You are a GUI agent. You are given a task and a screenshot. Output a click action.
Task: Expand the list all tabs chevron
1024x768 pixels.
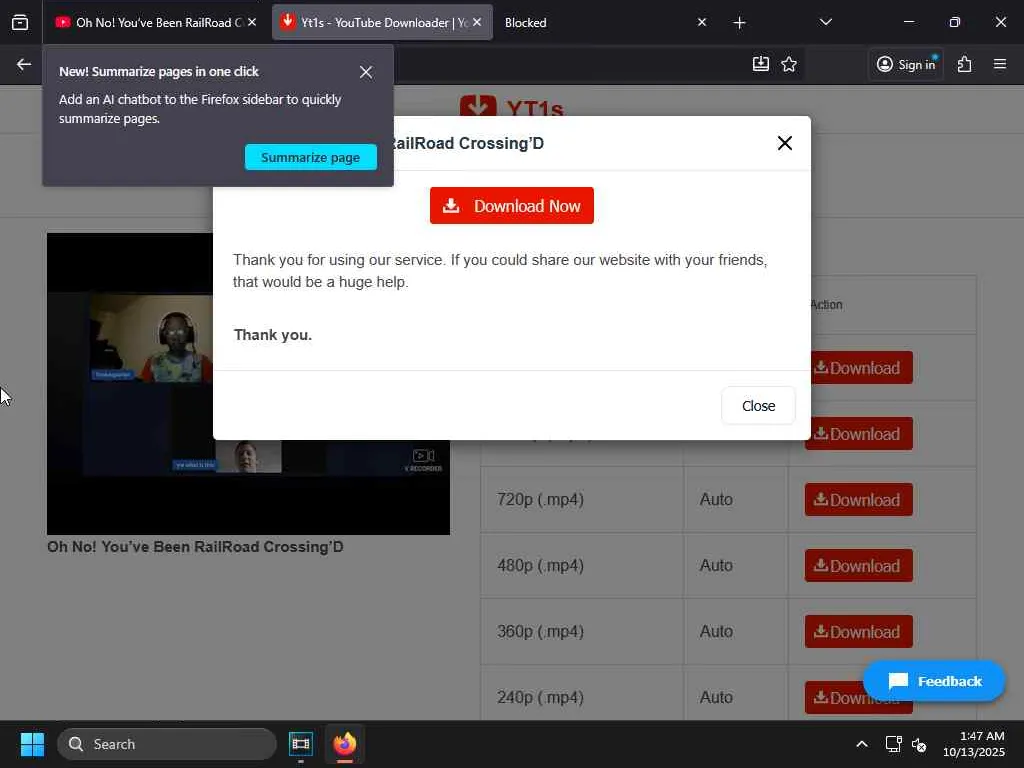825,22
